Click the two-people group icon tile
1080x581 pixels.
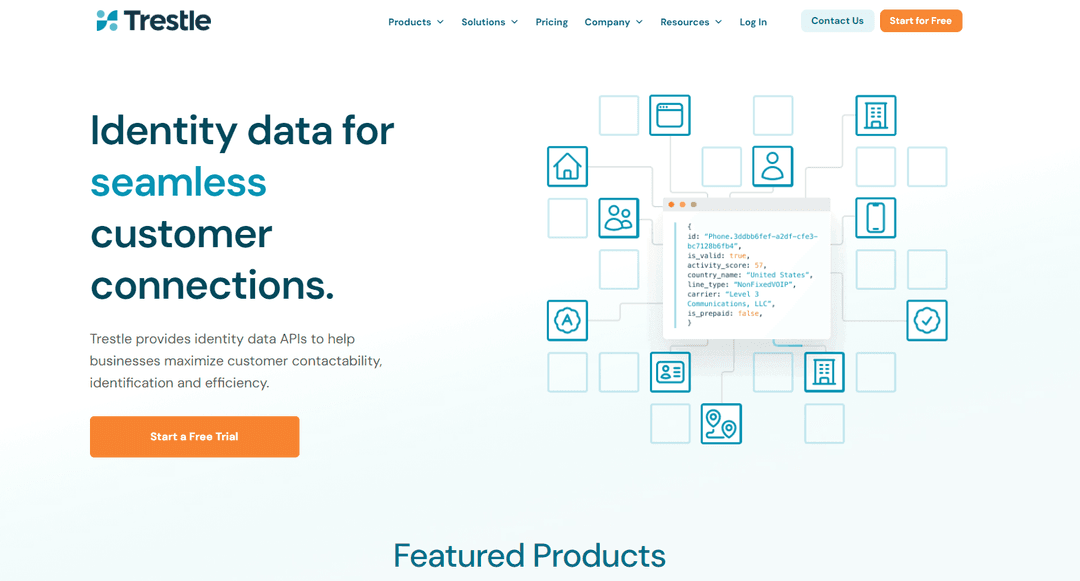coord(619,218)
